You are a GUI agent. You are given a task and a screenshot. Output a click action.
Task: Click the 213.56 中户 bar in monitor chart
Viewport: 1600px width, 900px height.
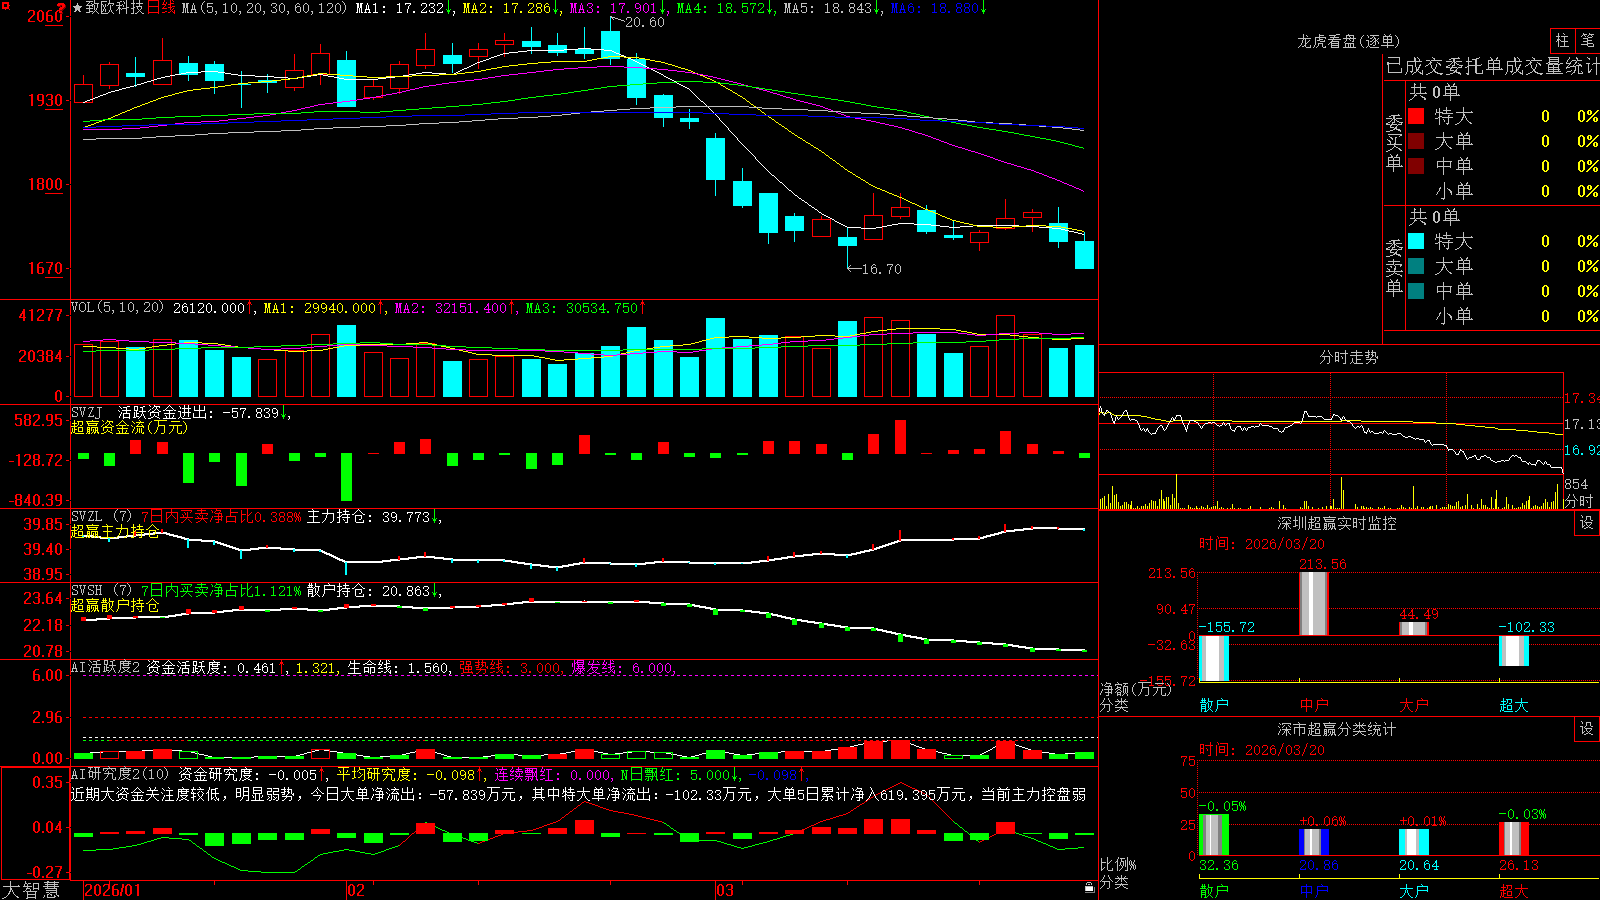[1313, 603]
